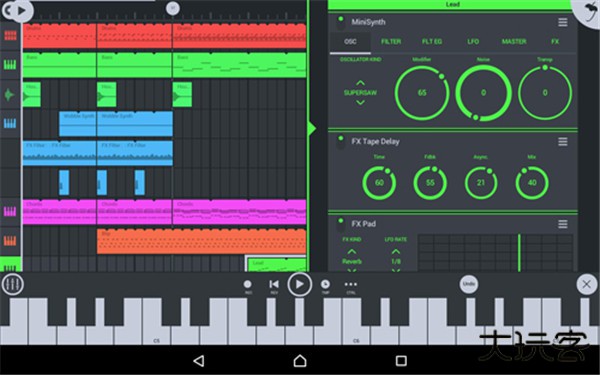
Task: Select the red Drums track icon
Action: (x=10, y=36)
